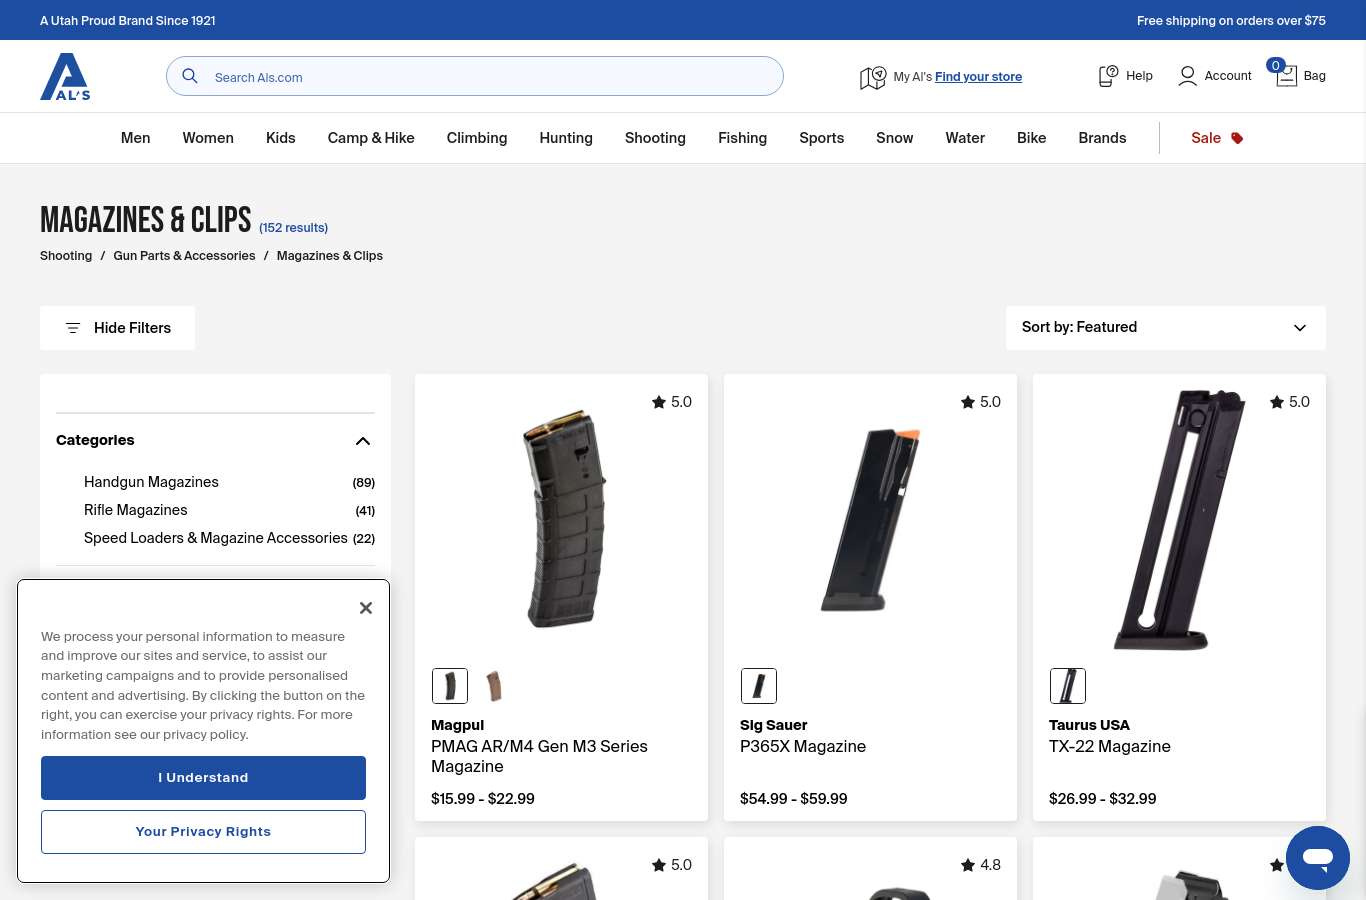Screen dimensions: 1366x900
Task: Open the Women menu
Action: (208, 138)
